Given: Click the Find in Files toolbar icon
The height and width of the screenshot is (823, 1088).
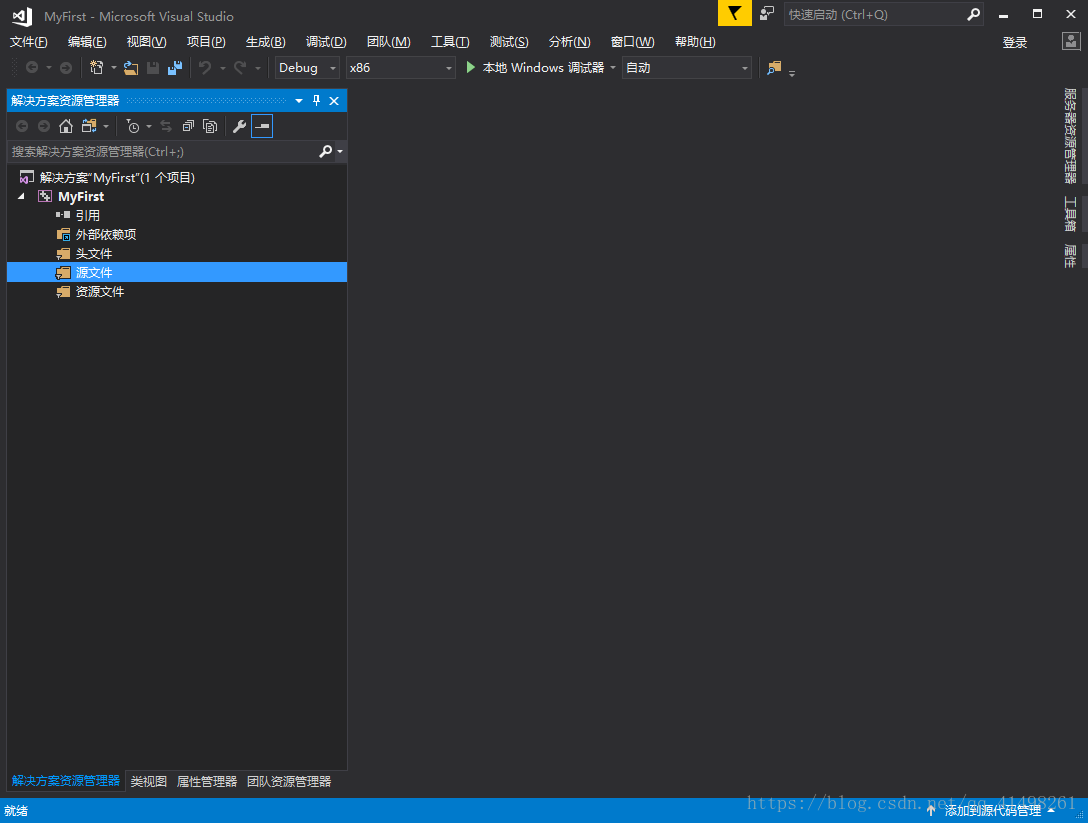Looking at the screenshot, I should (x=774, y=67).
